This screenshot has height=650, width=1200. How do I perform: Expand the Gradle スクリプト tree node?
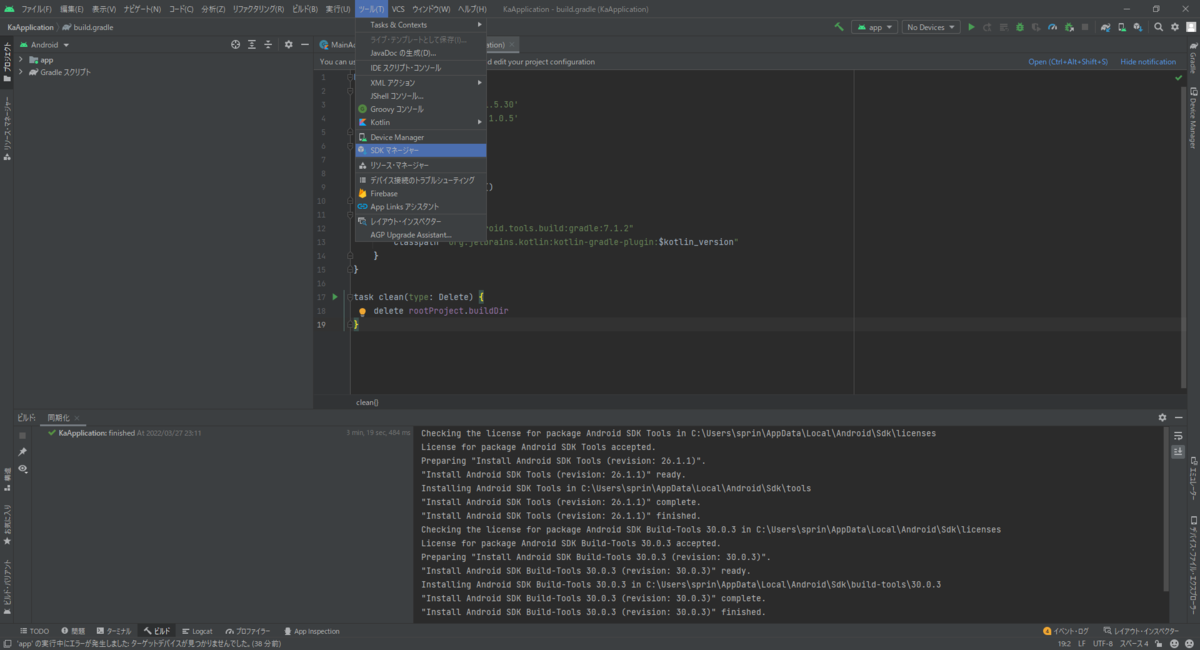(x=21, y=73)
